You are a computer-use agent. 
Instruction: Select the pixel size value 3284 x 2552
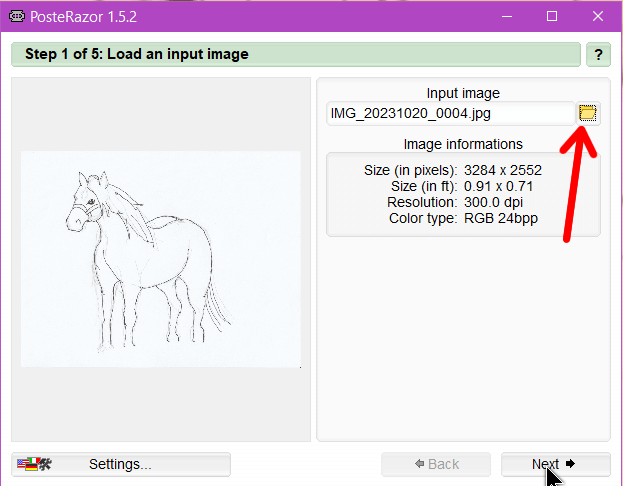point(503,170)
